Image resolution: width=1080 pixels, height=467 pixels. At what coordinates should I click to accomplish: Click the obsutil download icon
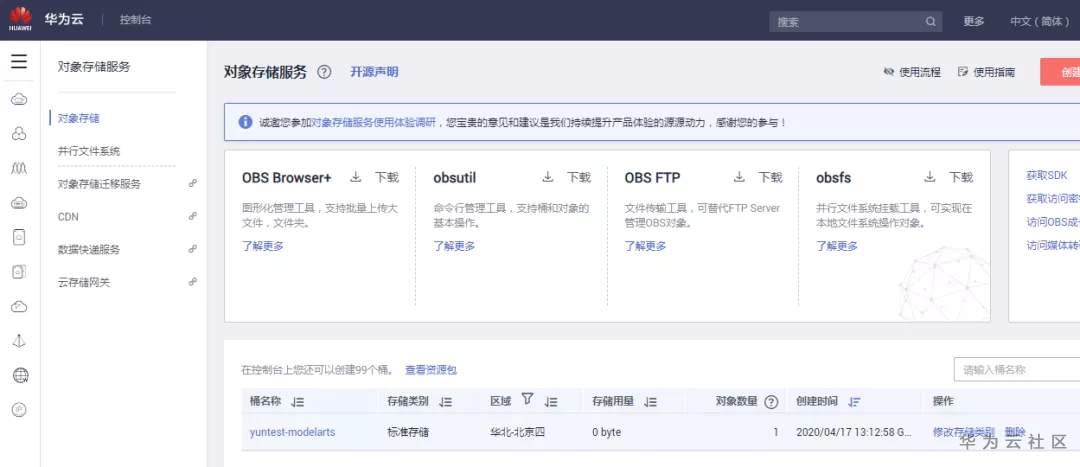click(x=548, y=177)
